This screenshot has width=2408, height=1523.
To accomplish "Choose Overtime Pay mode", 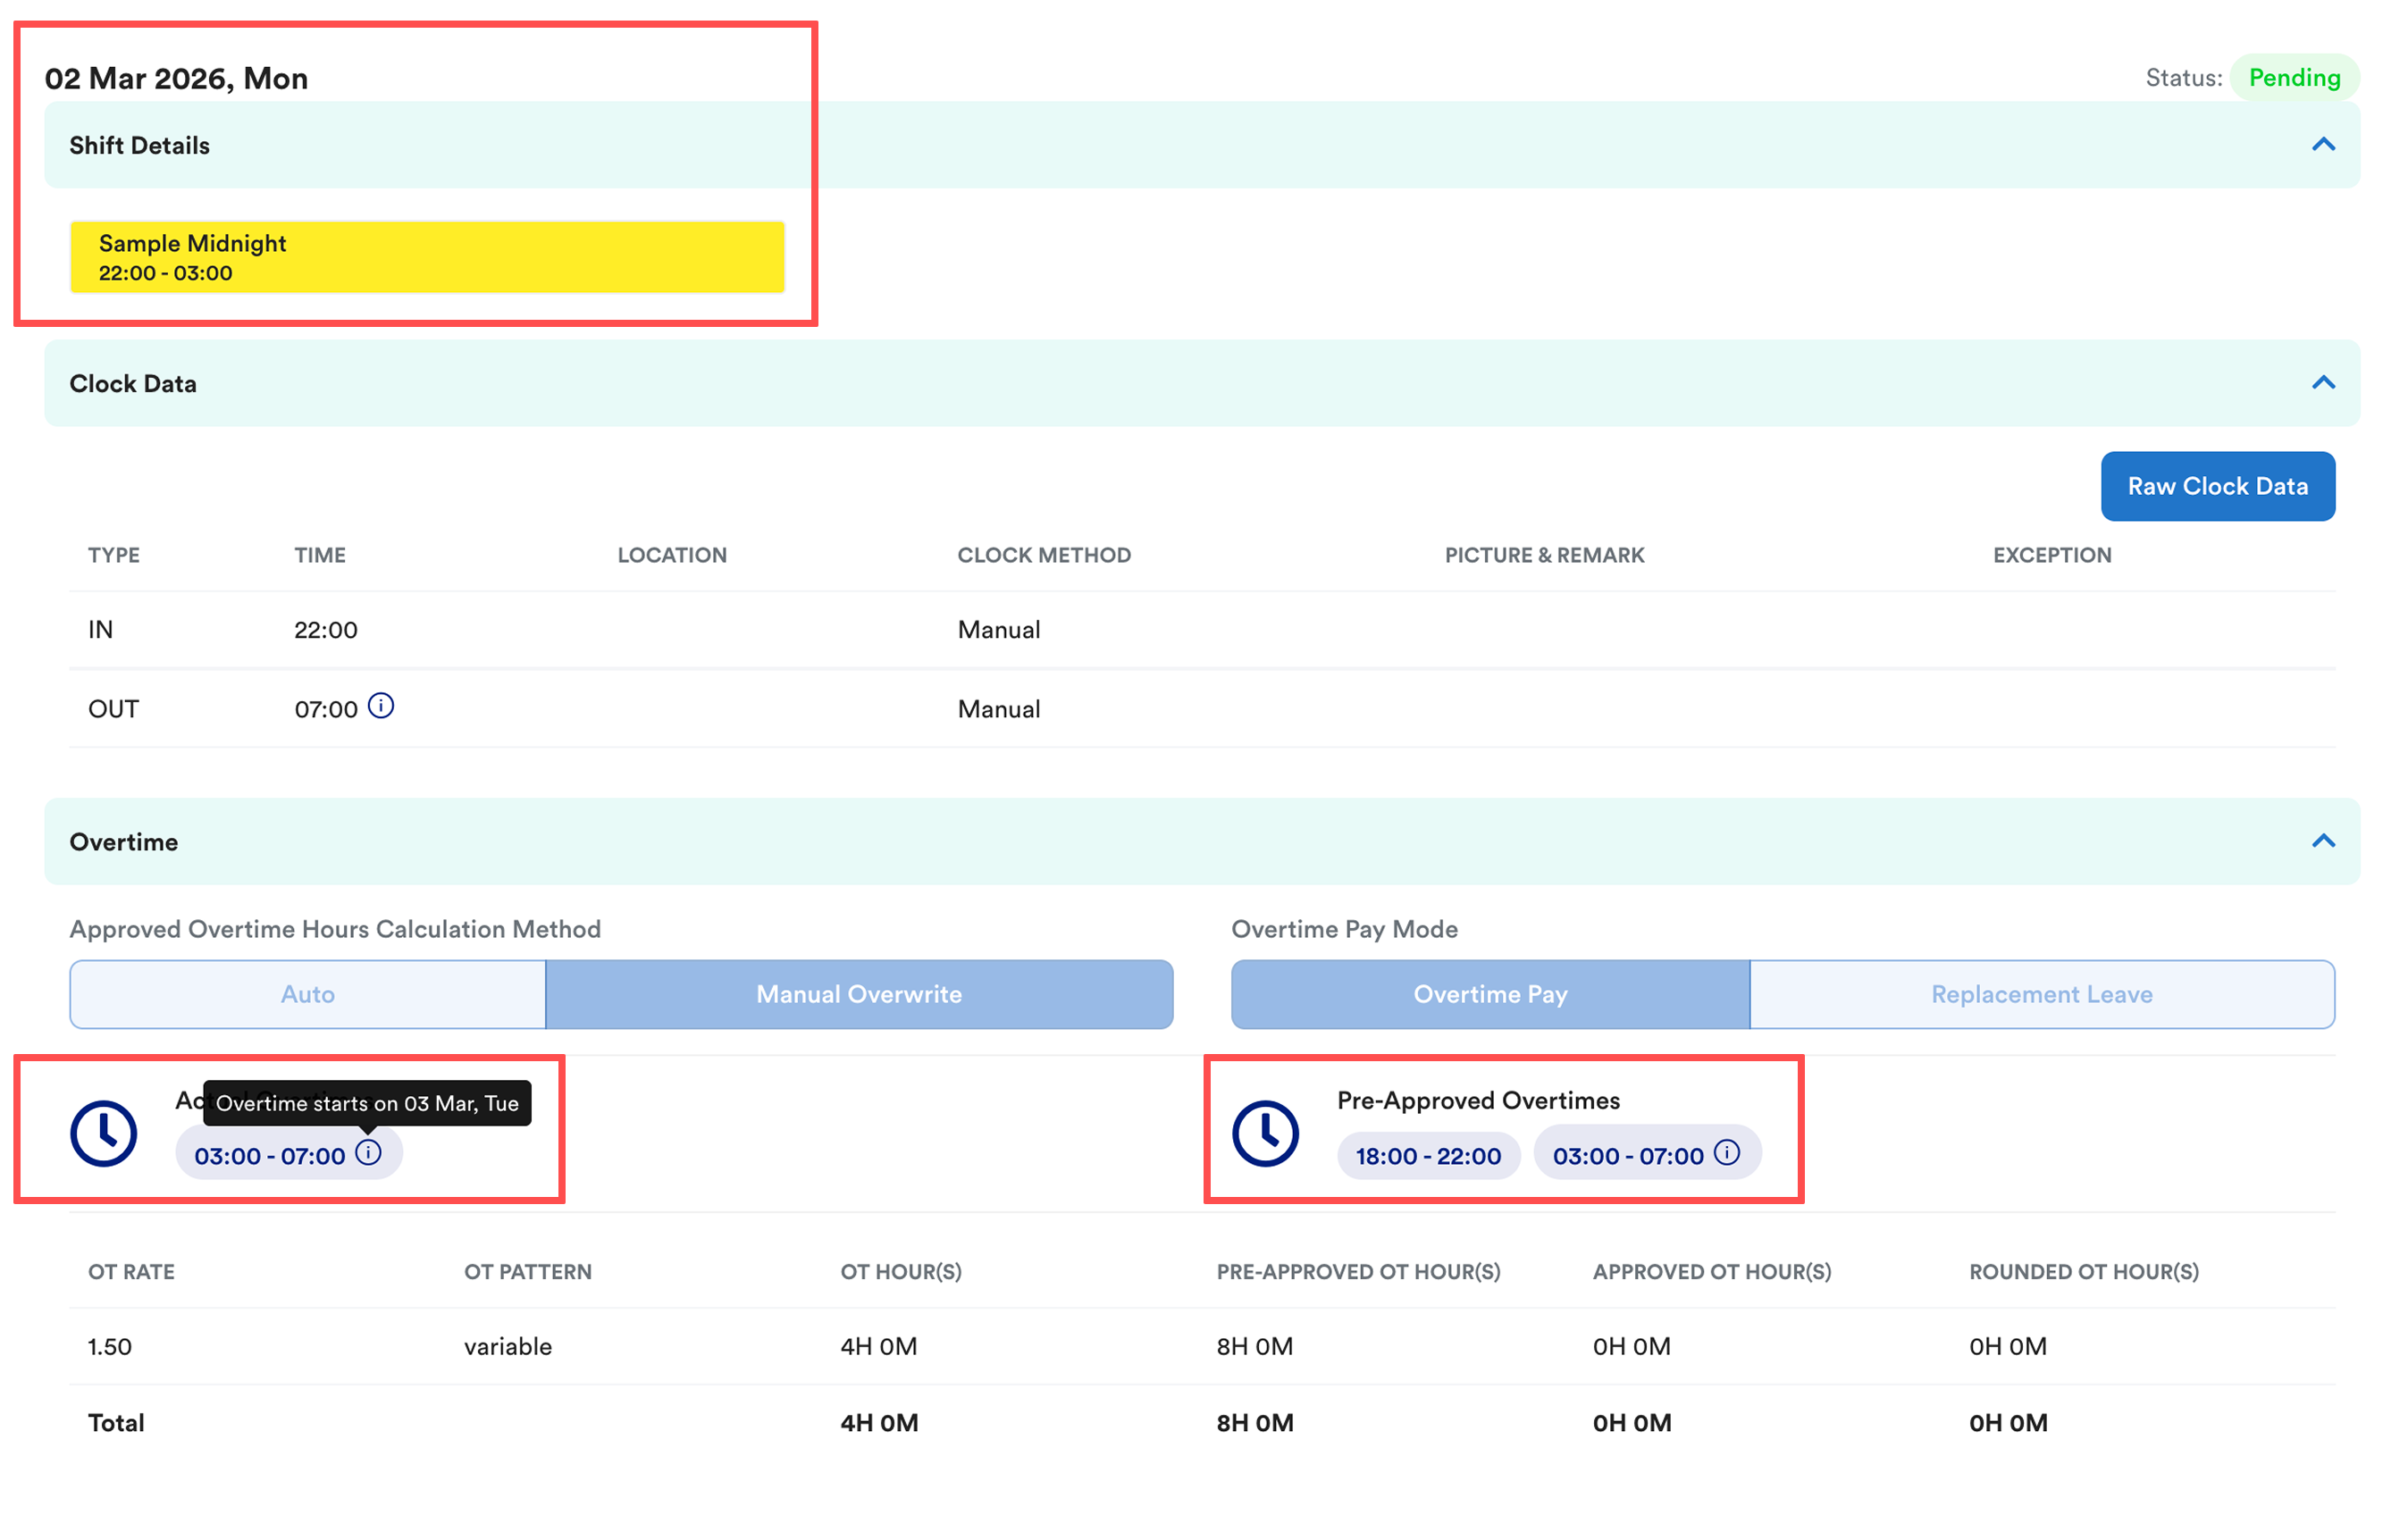I will pos(1490,994).
